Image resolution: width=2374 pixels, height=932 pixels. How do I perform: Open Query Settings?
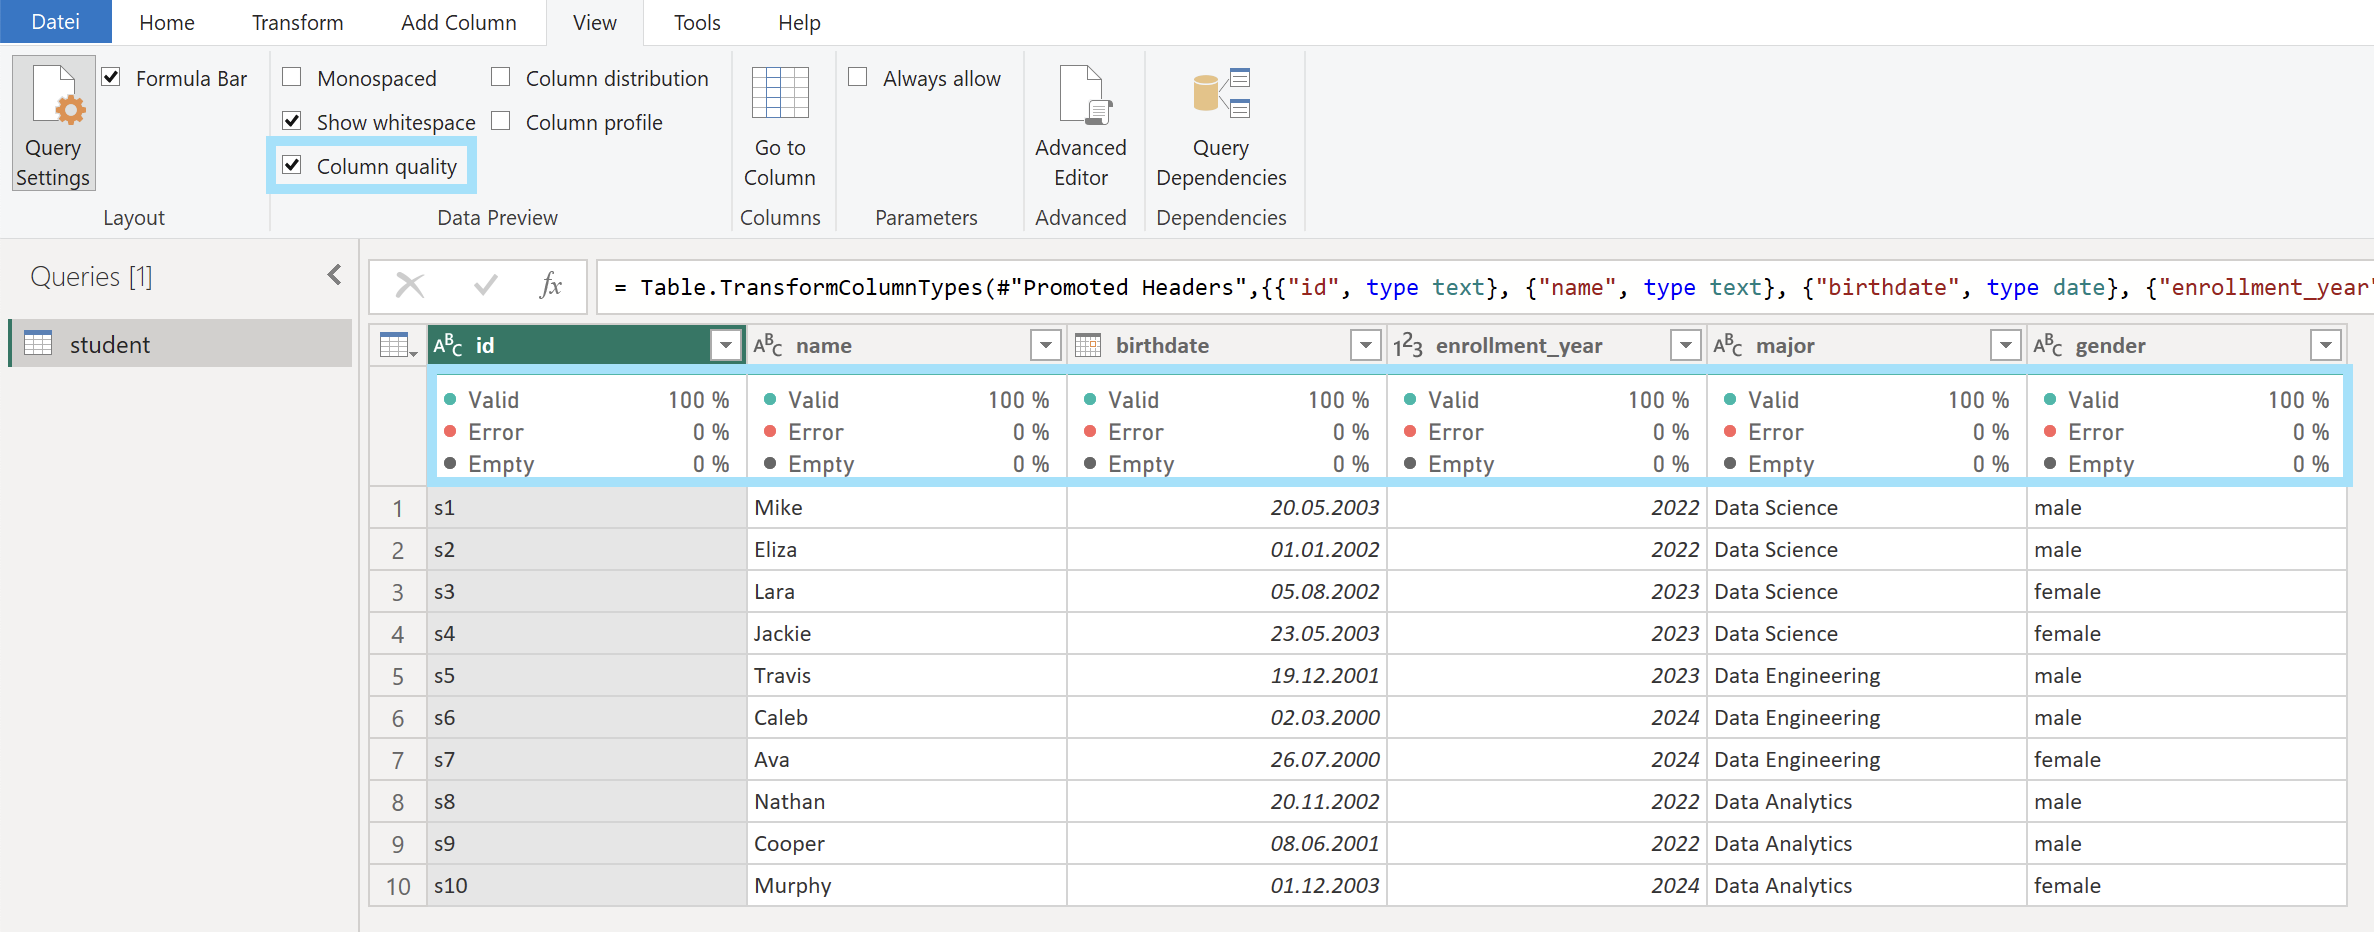coord(53,123)
